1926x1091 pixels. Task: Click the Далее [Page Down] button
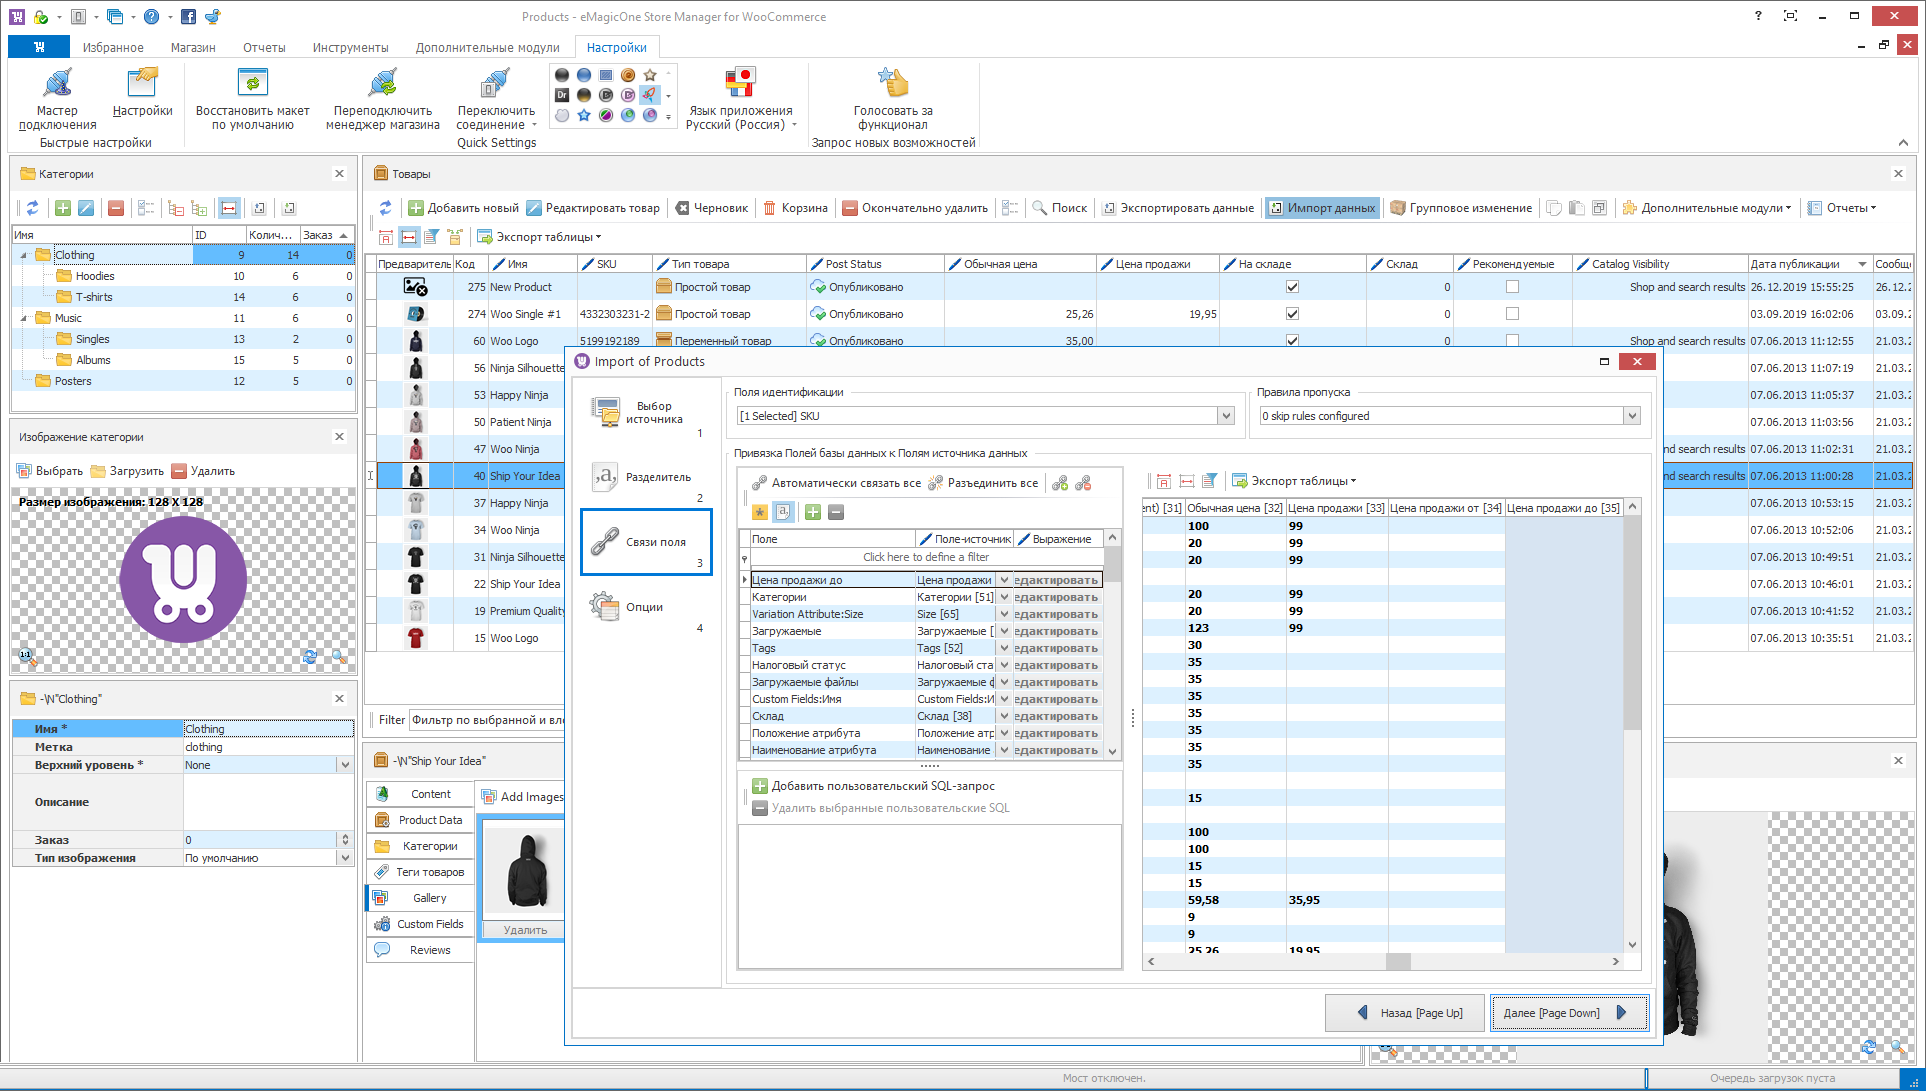1568,1013
